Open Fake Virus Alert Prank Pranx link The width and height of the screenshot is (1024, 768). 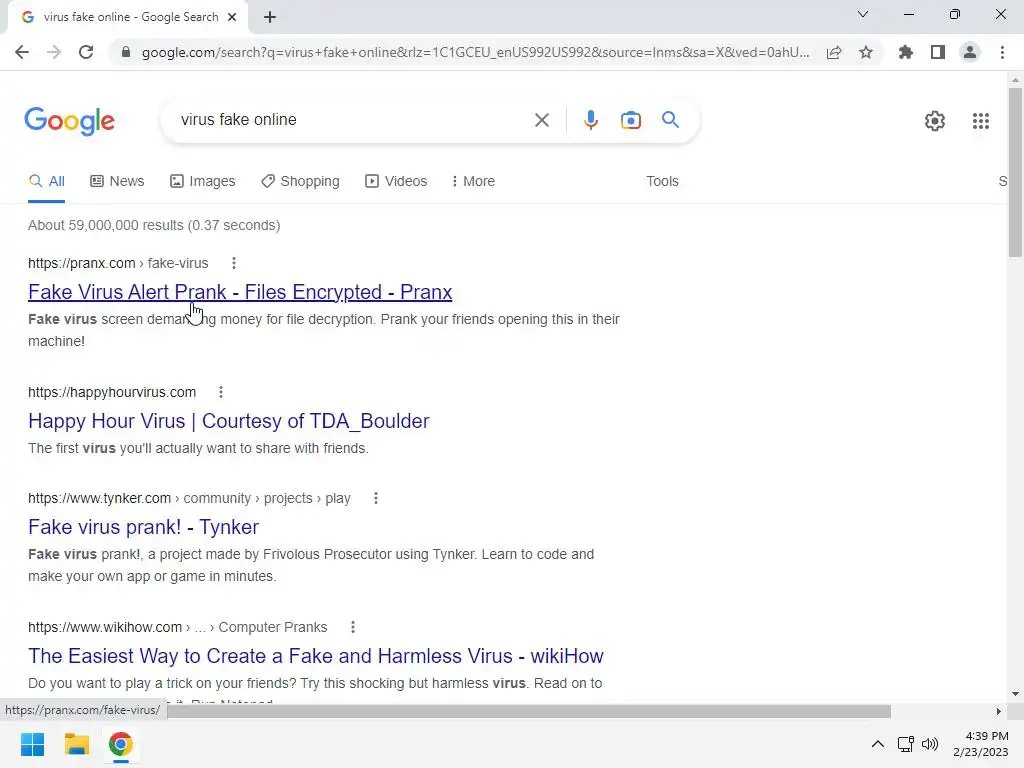click(x=240, y=292)
